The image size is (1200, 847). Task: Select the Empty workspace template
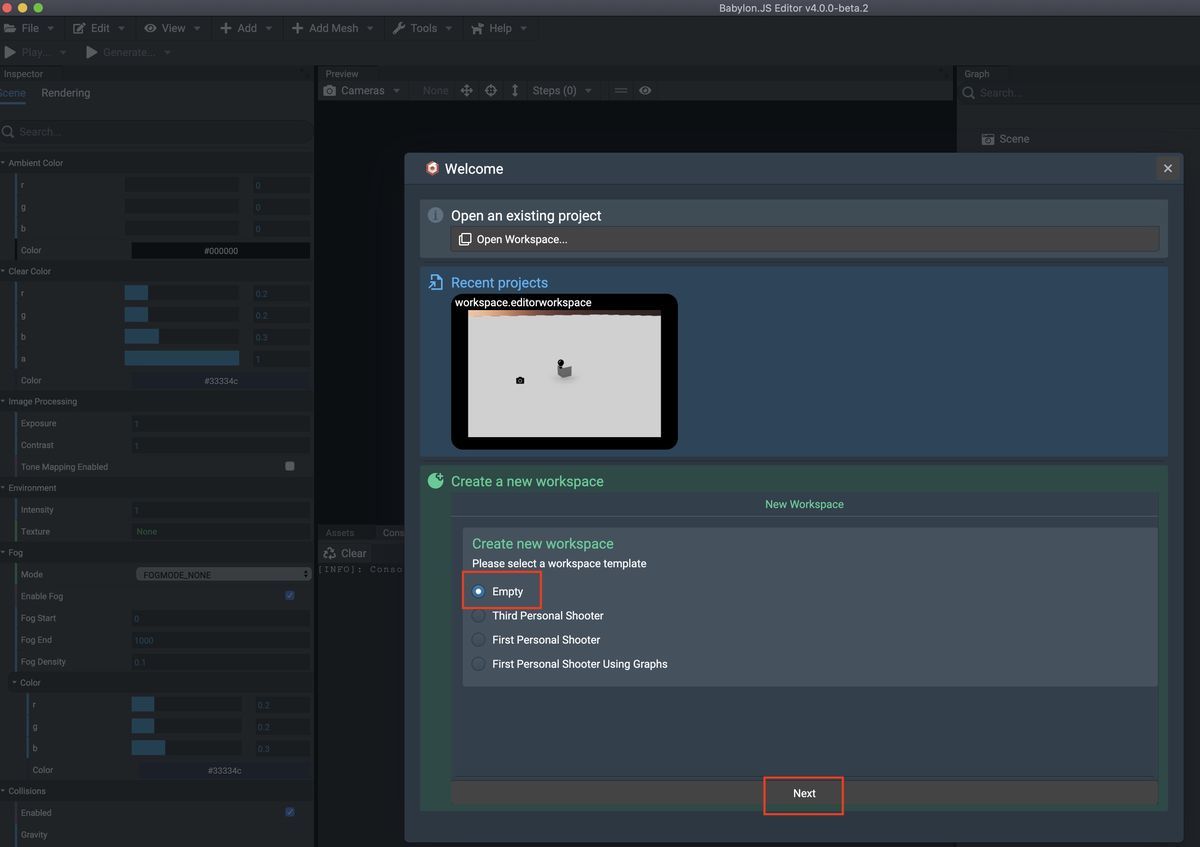click(478, 591)
